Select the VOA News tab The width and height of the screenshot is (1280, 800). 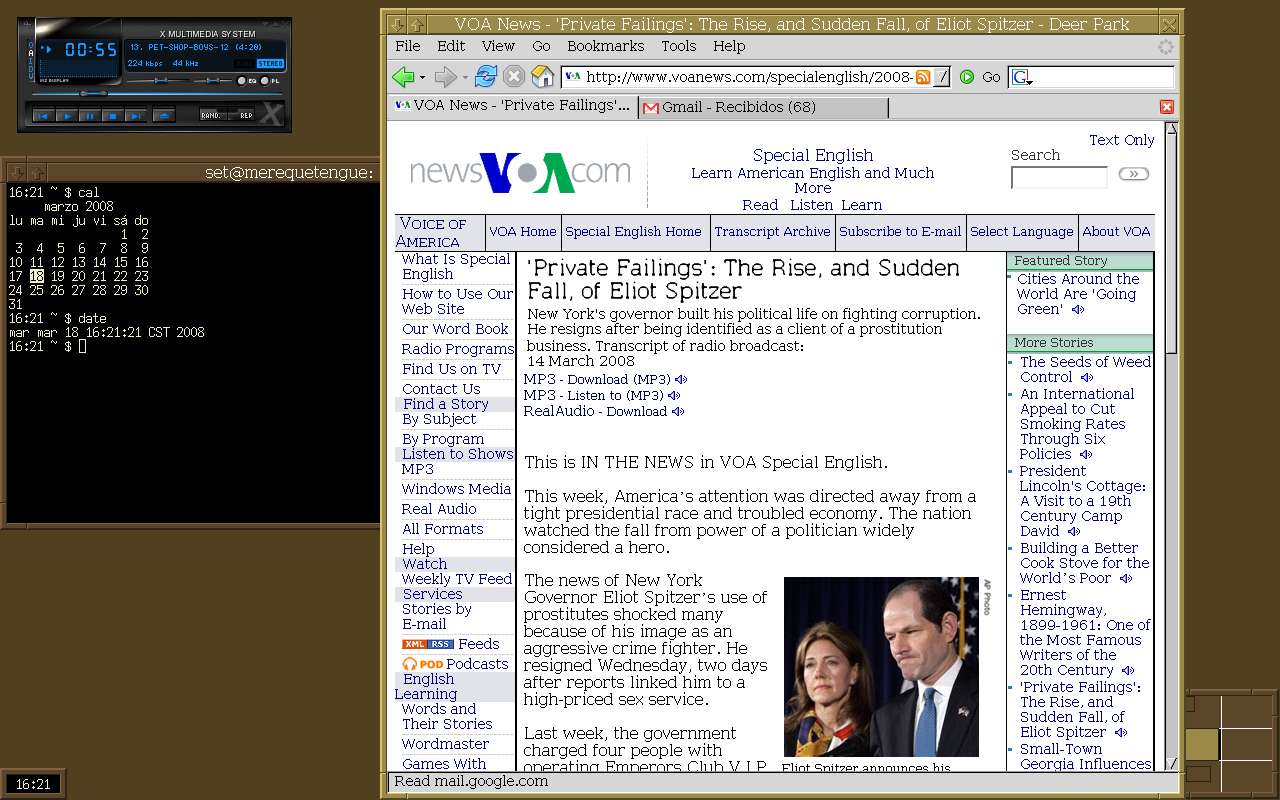[x=513, y=106]
